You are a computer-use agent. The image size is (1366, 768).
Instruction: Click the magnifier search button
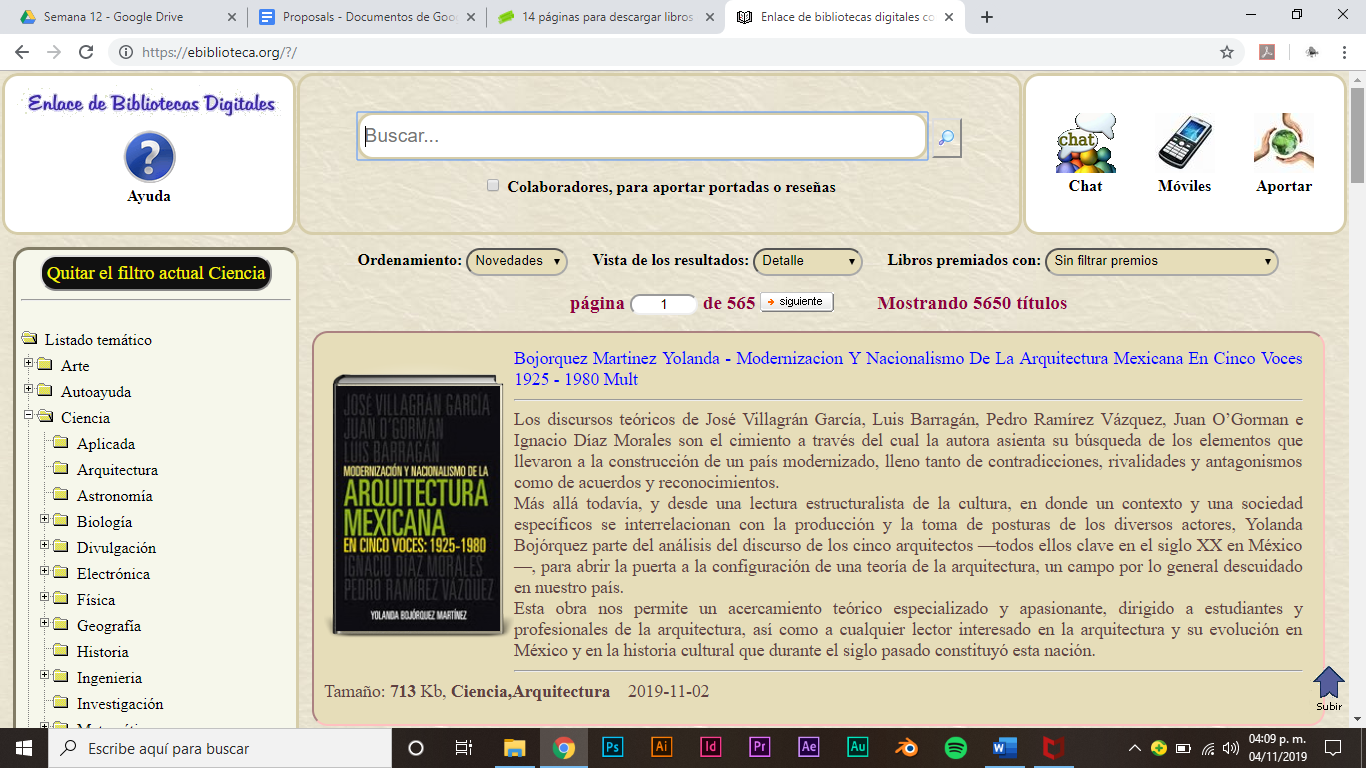(946, 138)
